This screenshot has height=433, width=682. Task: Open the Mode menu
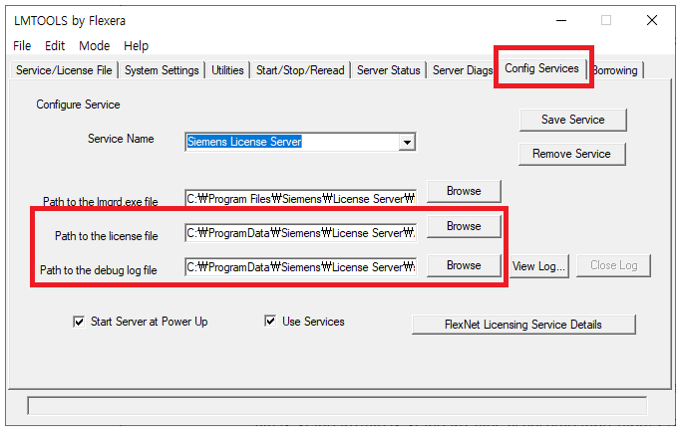pyautogui.click(x=94, y=46)
